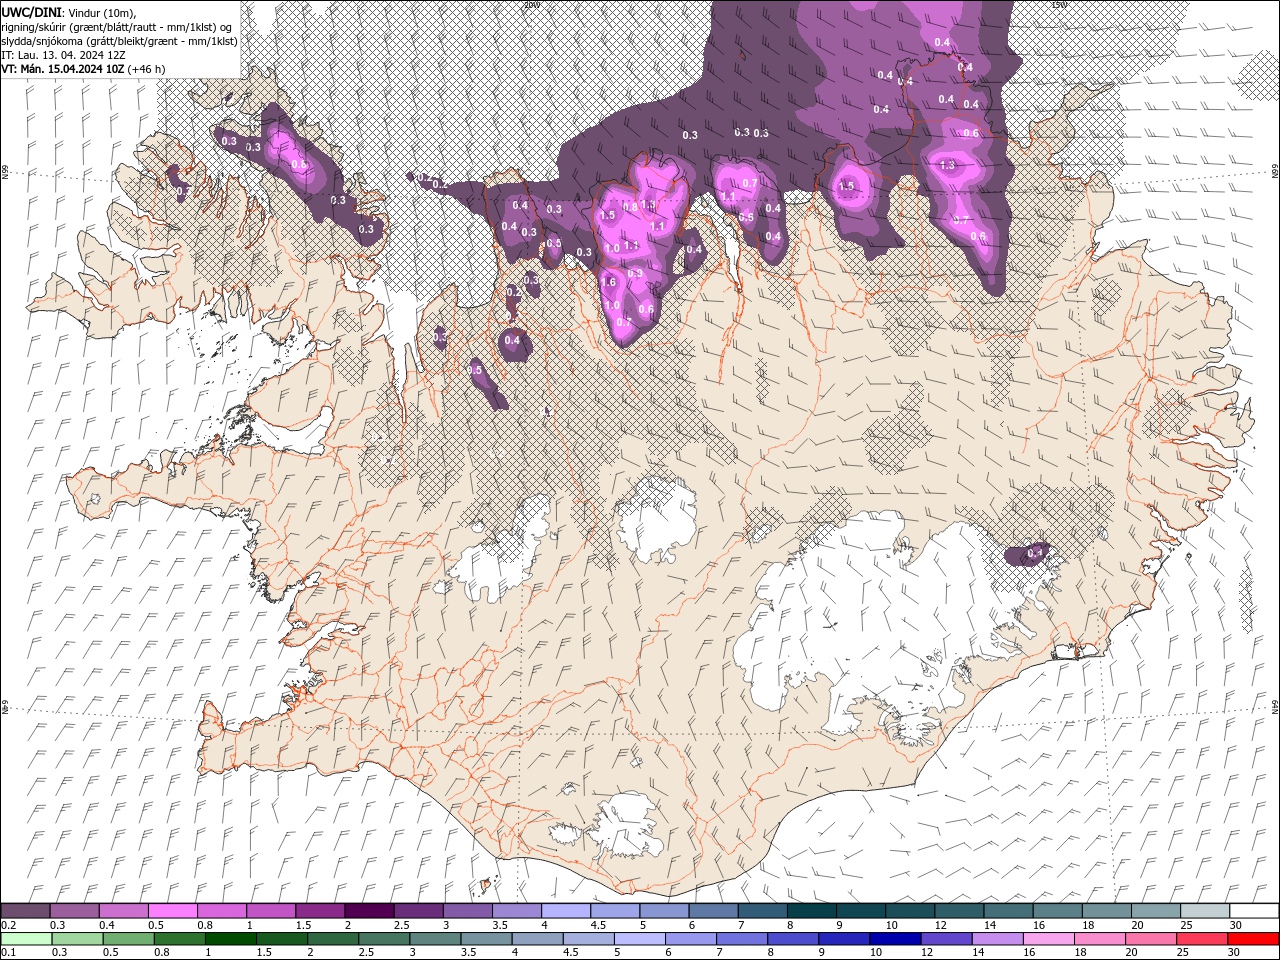The height and width of the screenshot is (960, 1280).
Task: Select the palest green rain swatch labeled 0.1
Action: point(27,939)
